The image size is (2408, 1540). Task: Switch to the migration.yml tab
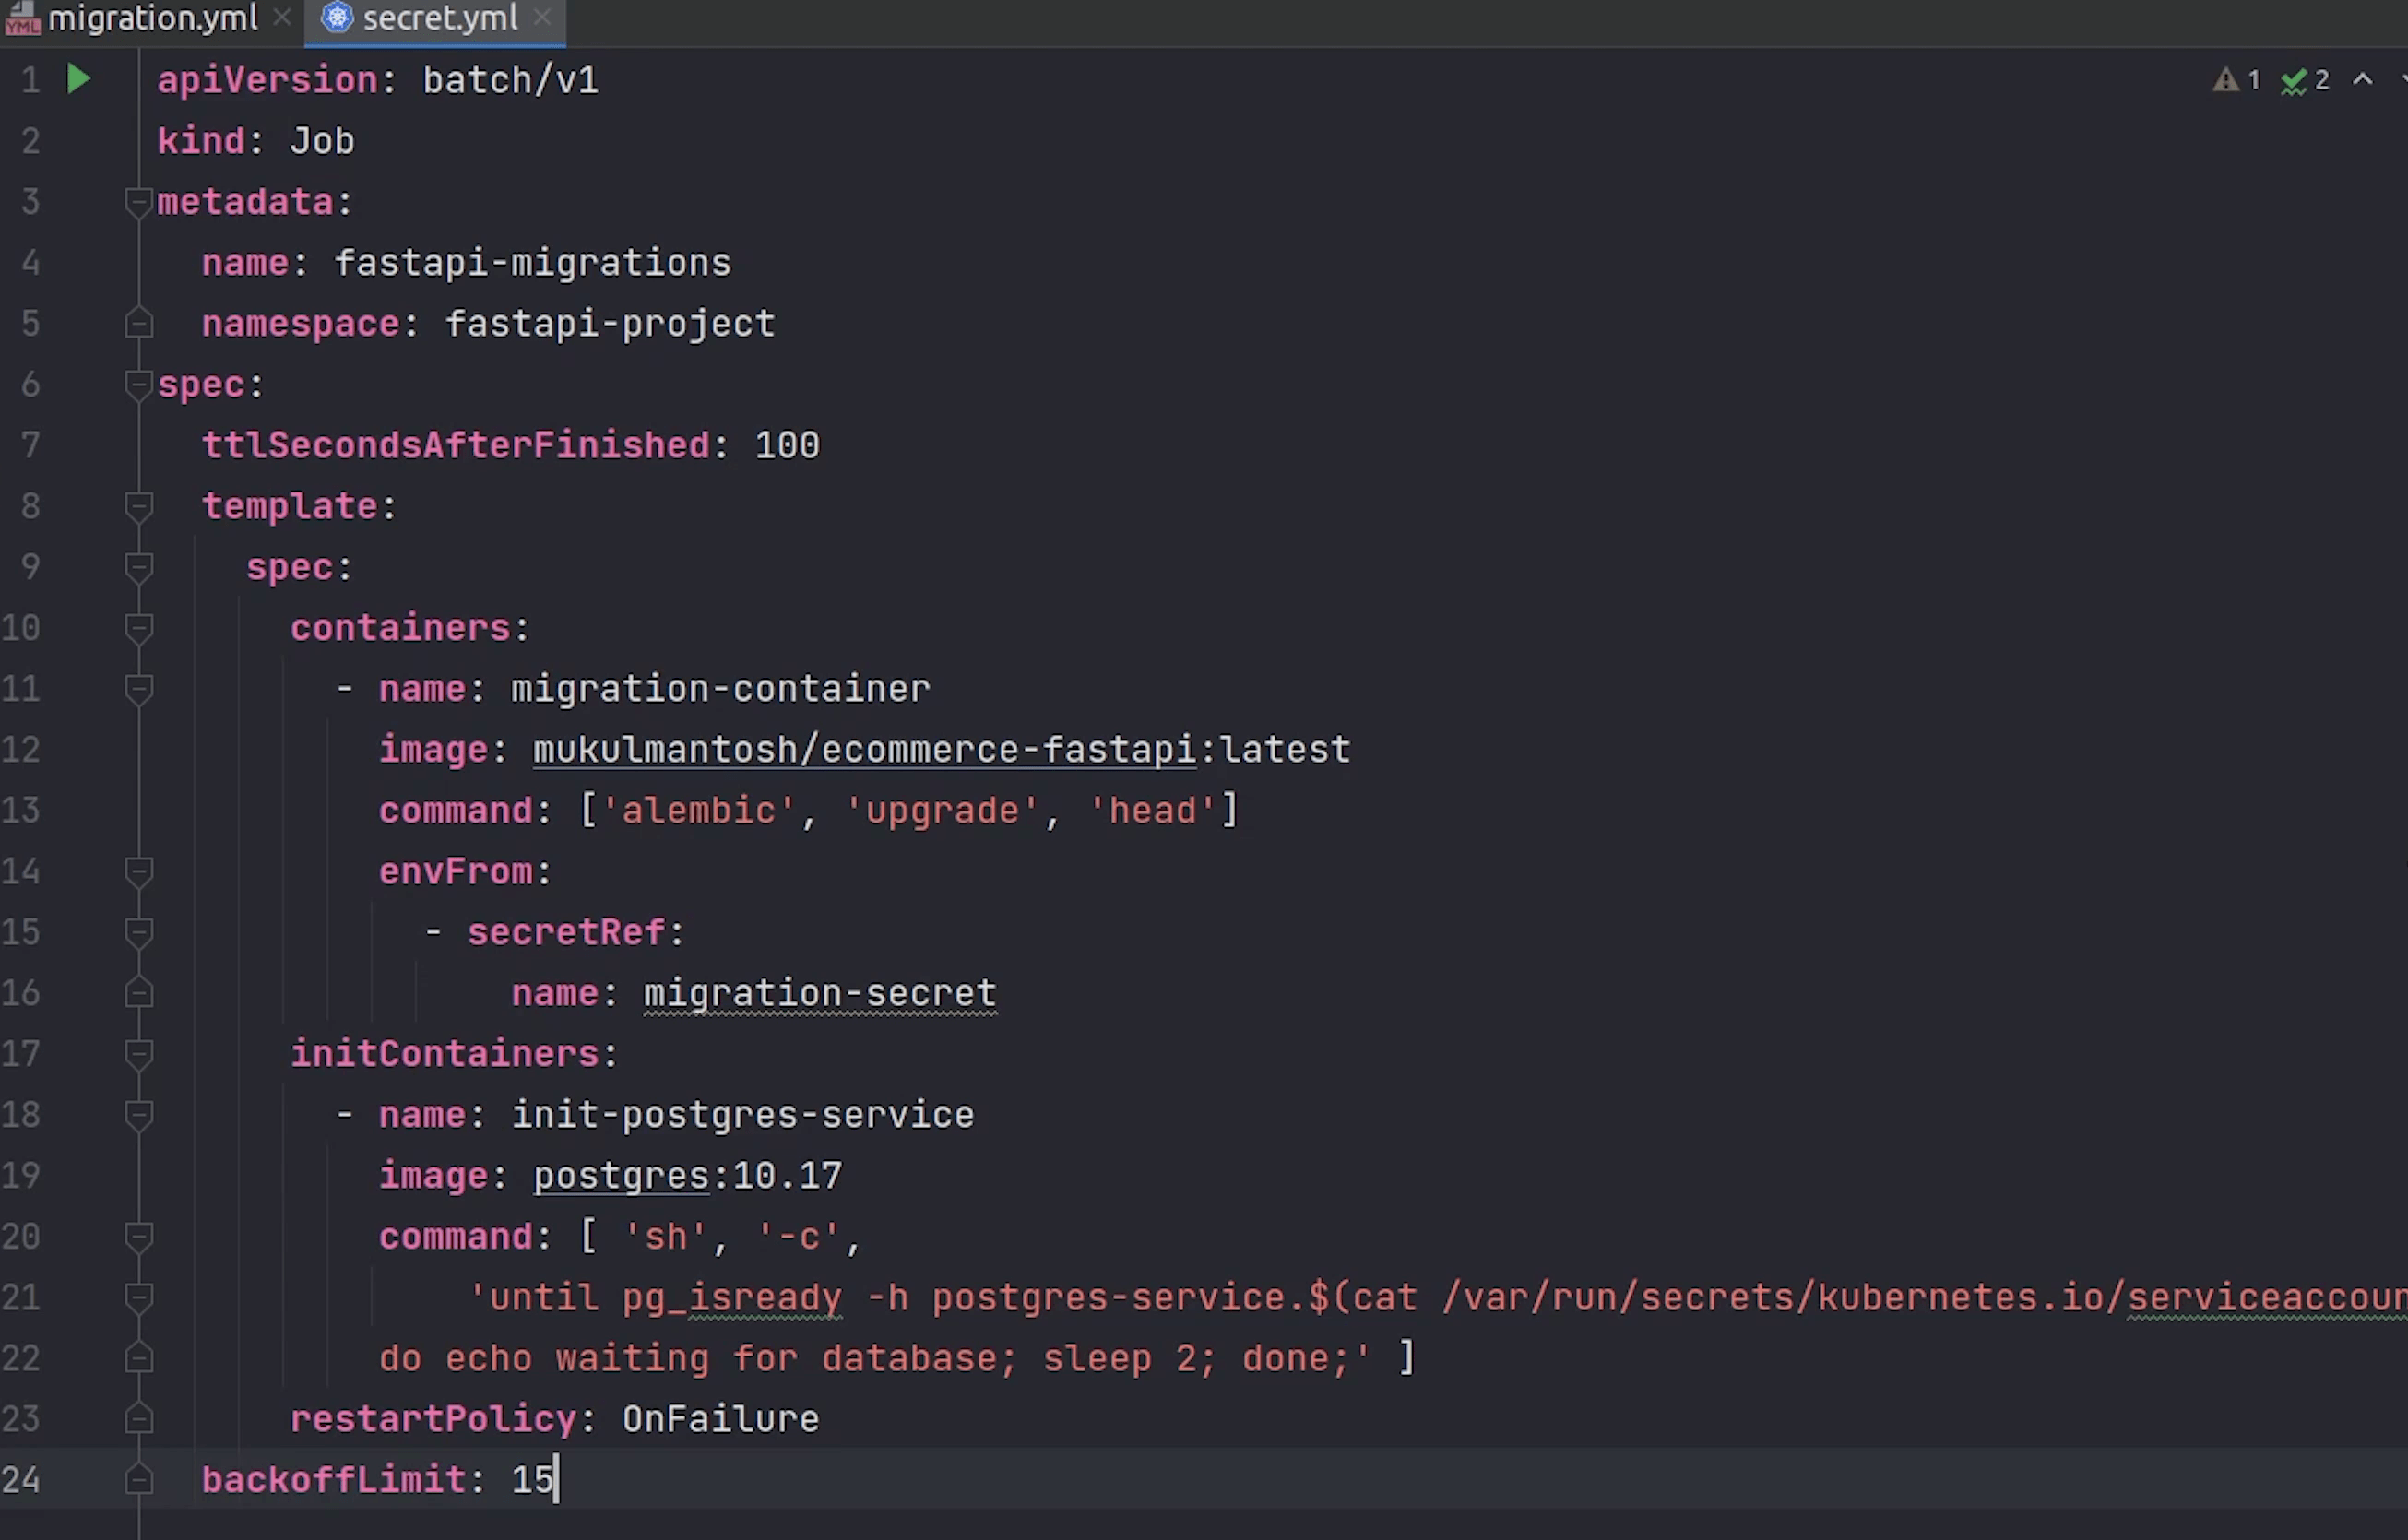(152, 17)
